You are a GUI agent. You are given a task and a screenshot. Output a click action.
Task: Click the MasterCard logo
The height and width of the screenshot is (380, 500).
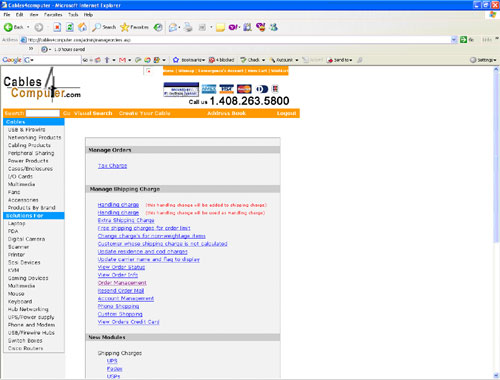244,89
